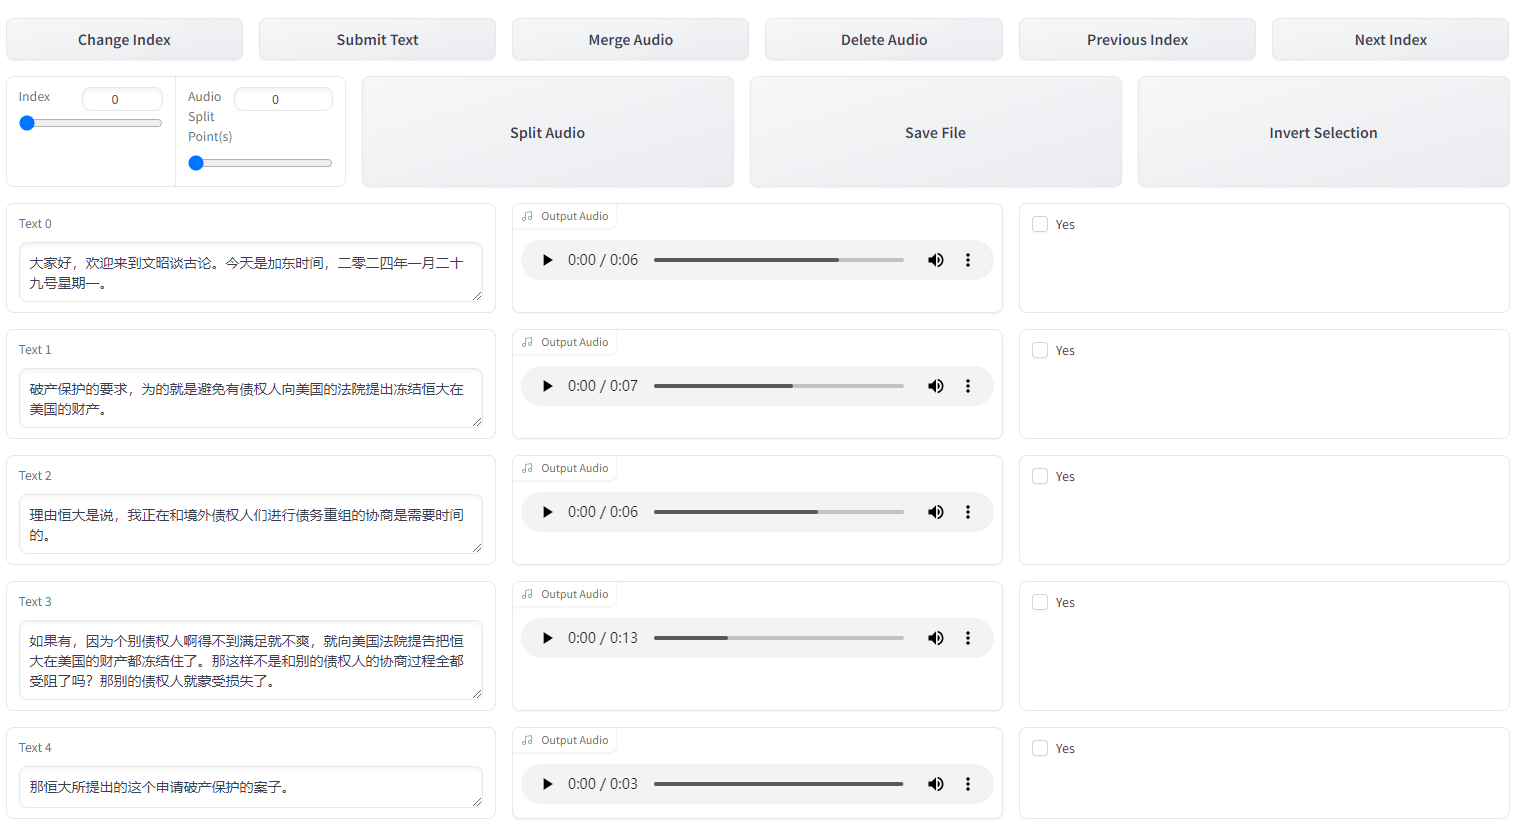Click the Merge Audio button
1514x824 pixels.
[630, 40]
